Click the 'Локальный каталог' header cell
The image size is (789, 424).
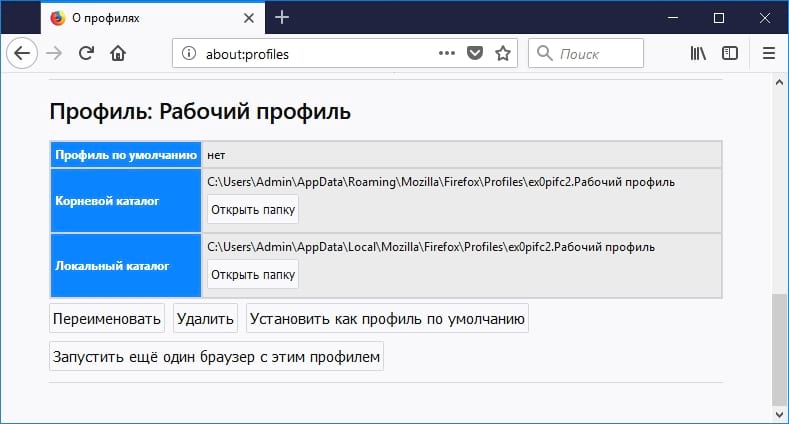[126, 266]
